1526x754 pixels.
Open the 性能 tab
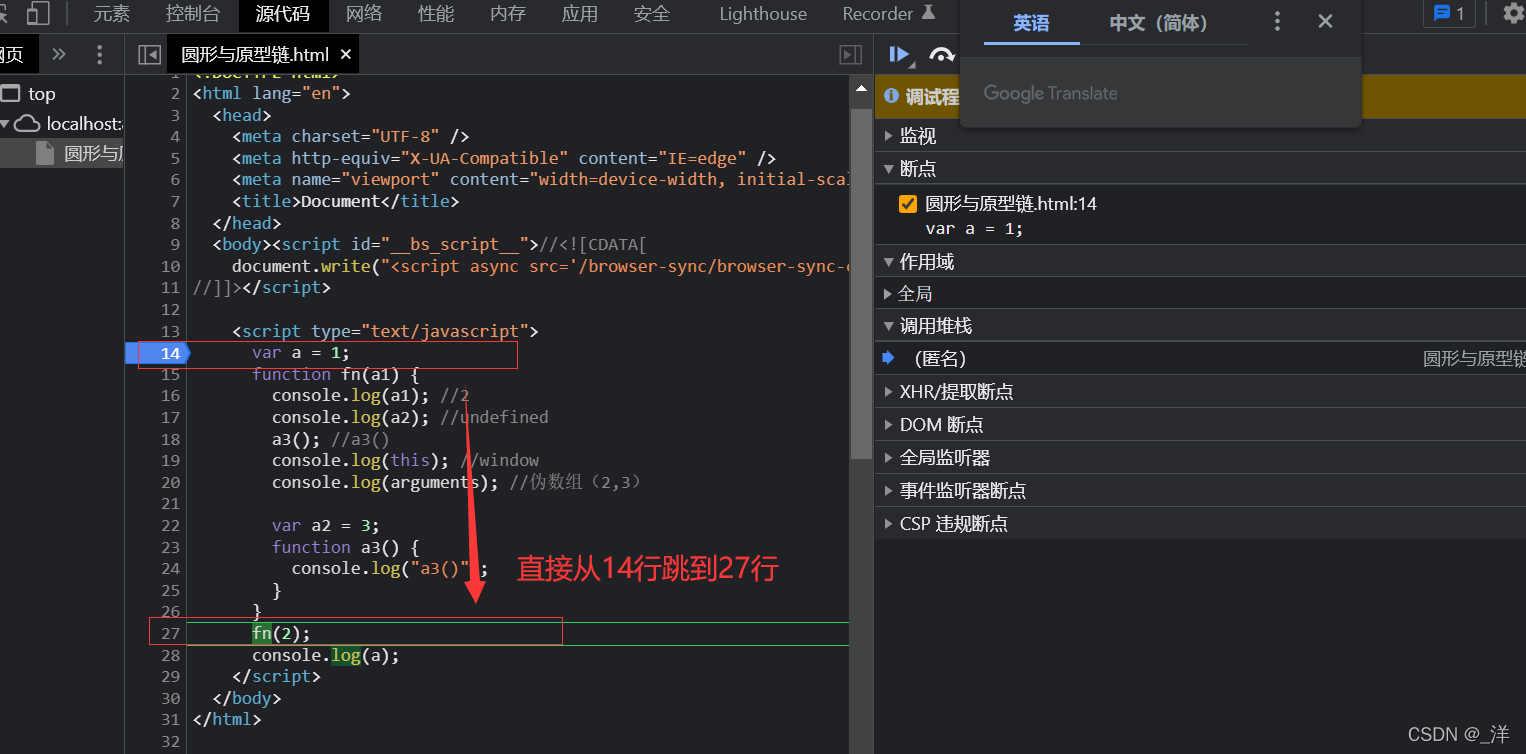tap(436, 14)
